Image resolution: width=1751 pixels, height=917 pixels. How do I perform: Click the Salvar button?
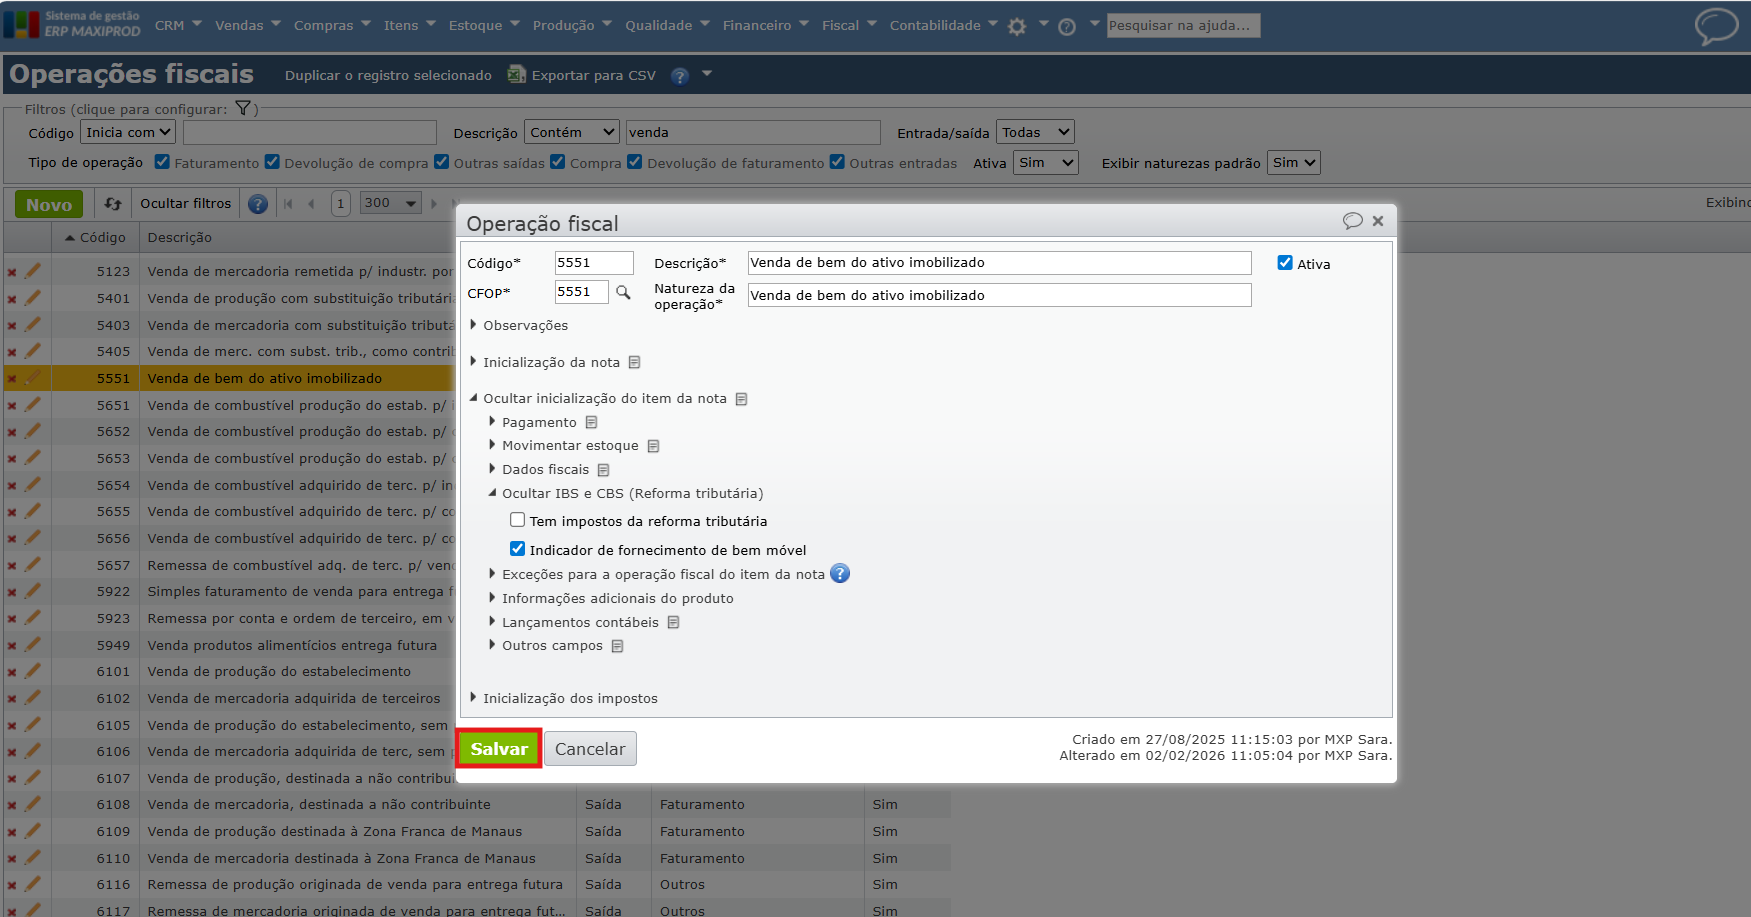tap(499, 749)
